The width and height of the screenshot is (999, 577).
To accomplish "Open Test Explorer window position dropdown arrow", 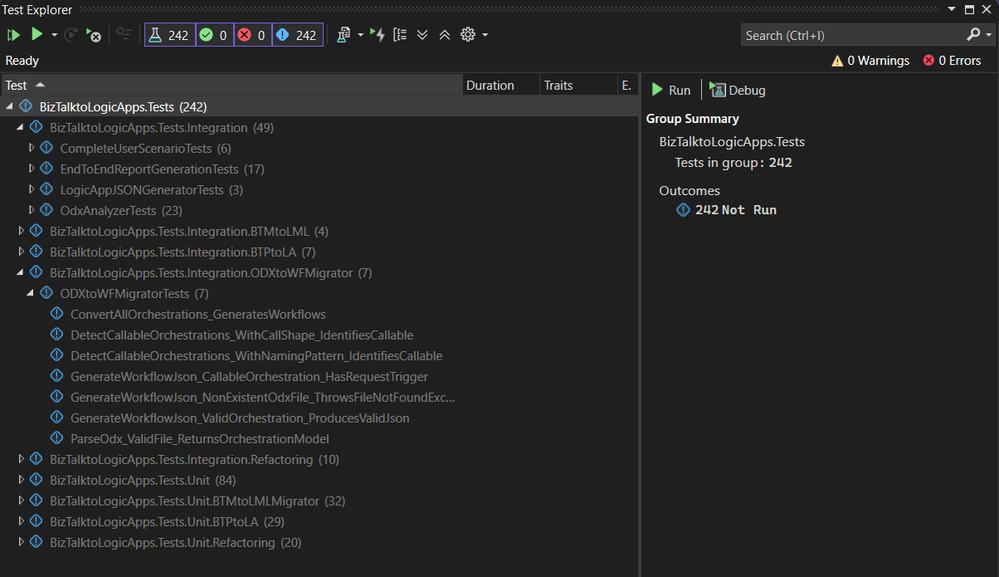I will point(951,10).
